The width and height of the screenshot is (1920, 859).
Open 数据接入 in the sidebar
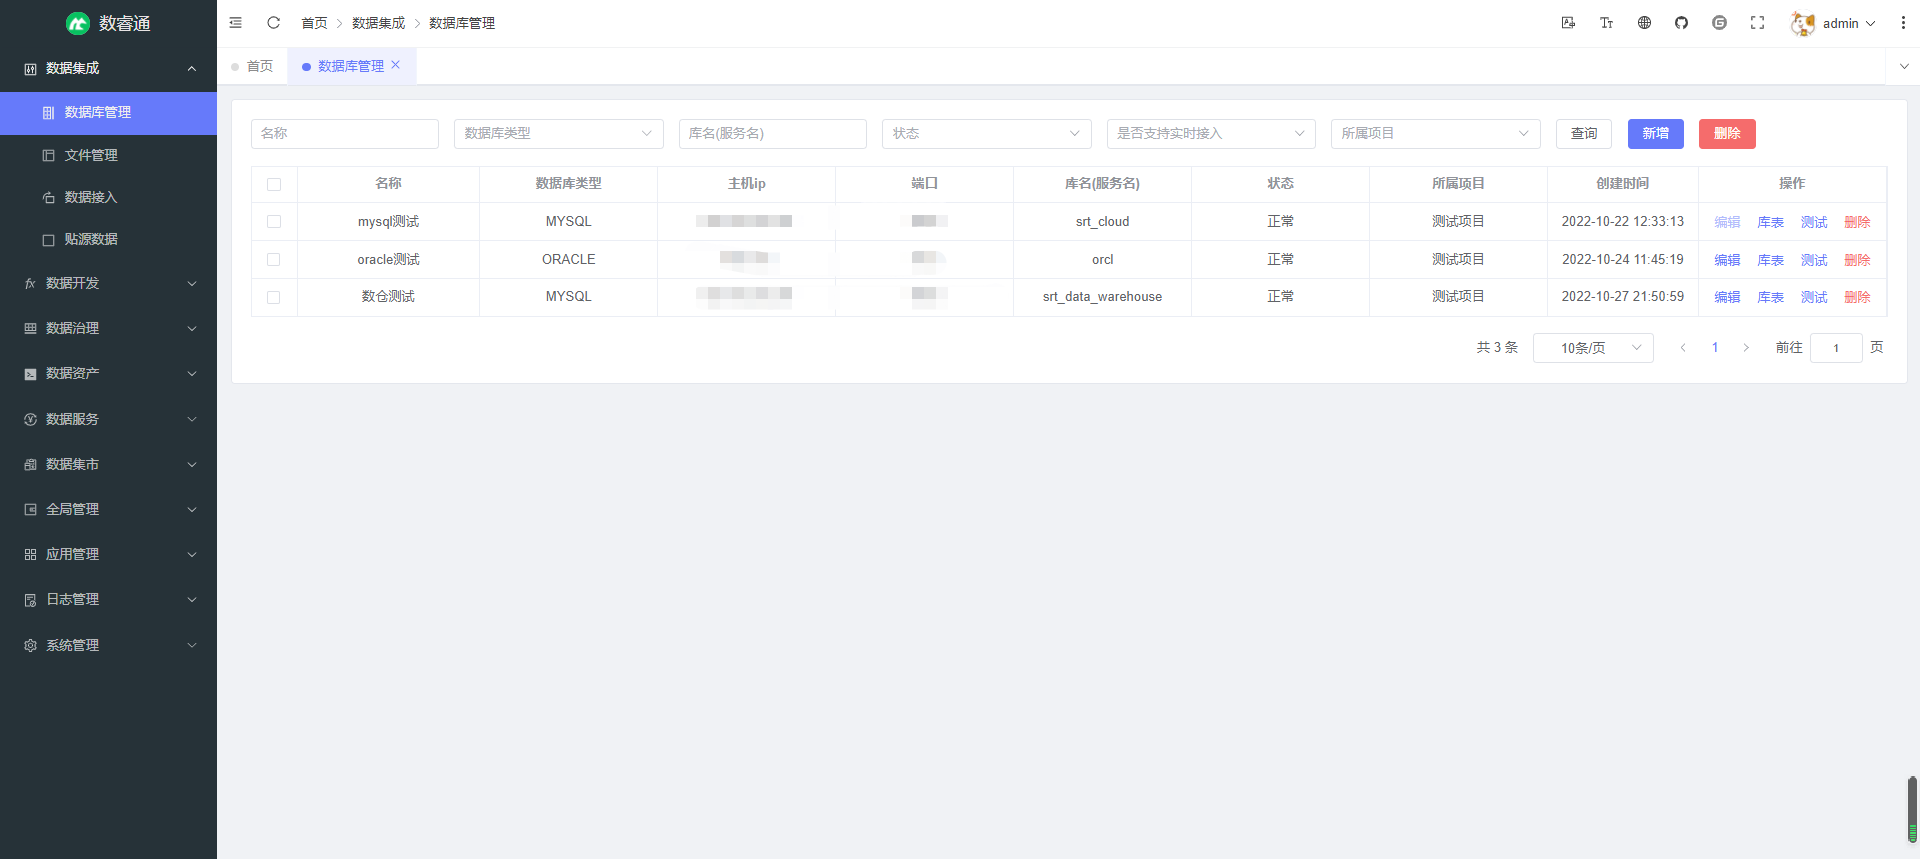click(108, 197)
